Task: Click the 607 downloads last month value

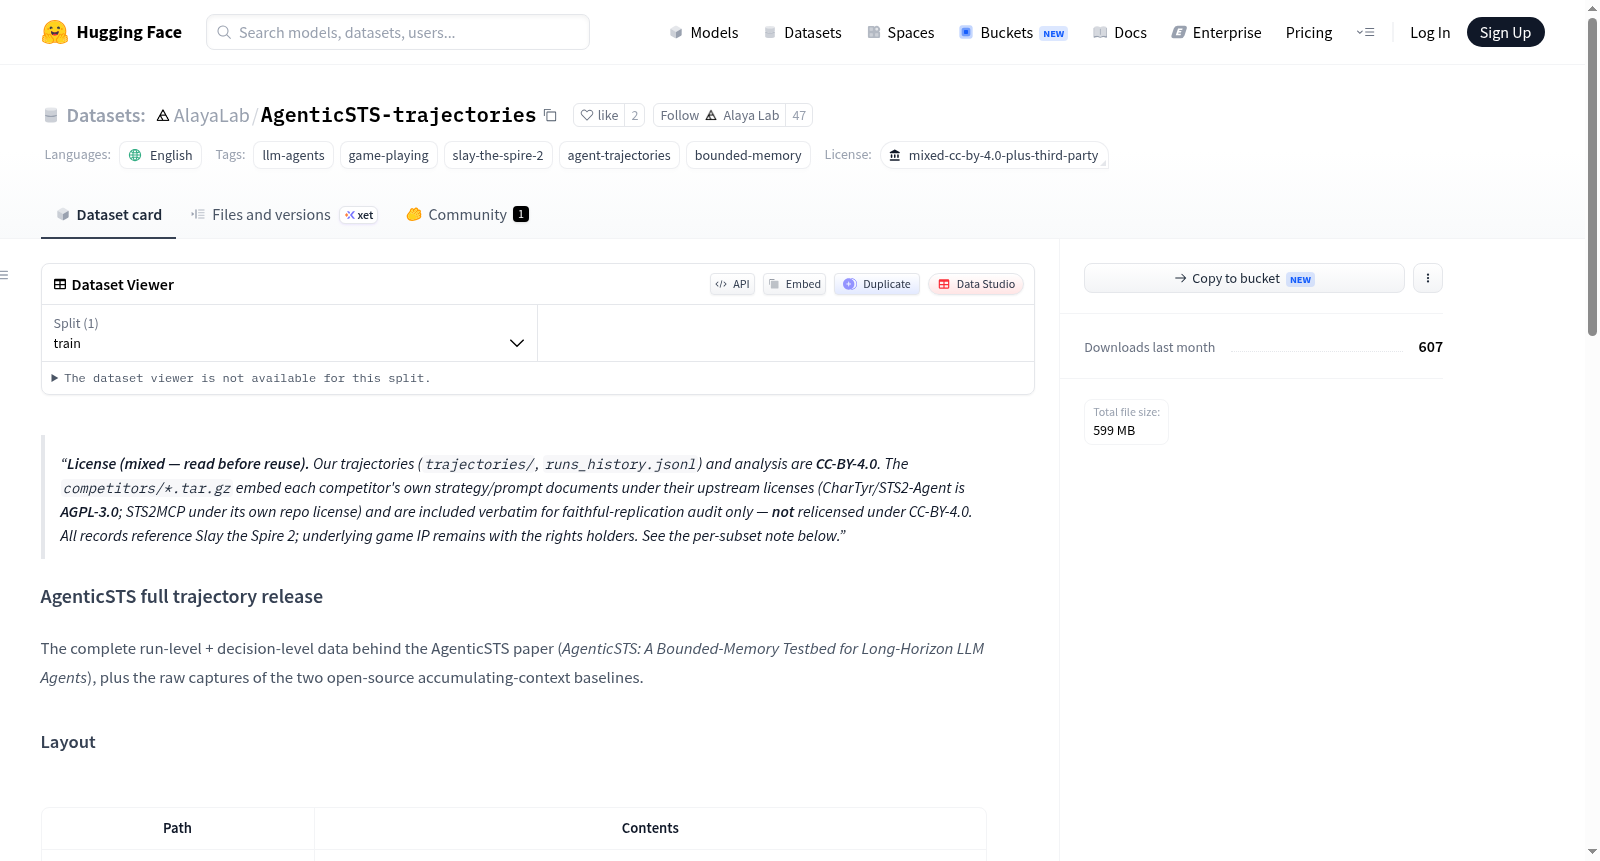Action: coord(1430,347)
